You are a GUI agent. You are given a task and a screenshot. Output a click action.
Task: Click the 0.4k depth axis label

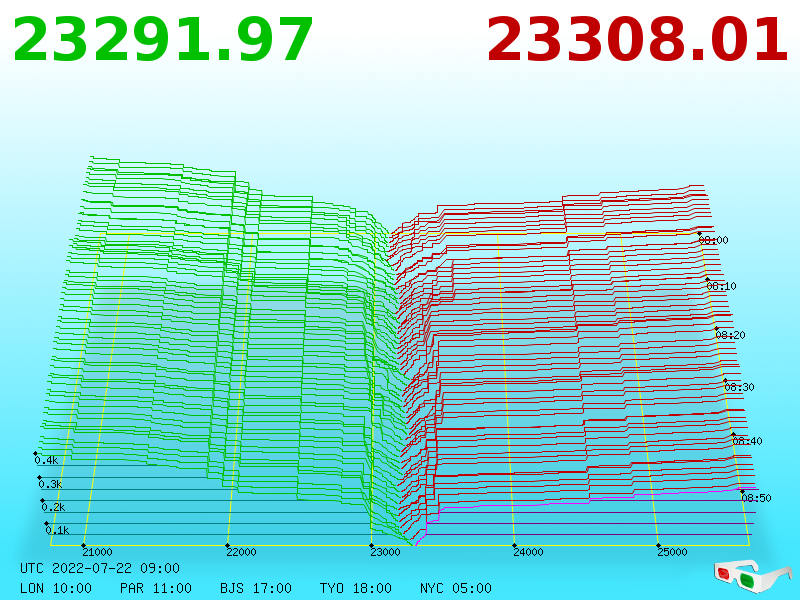(46, 460)
